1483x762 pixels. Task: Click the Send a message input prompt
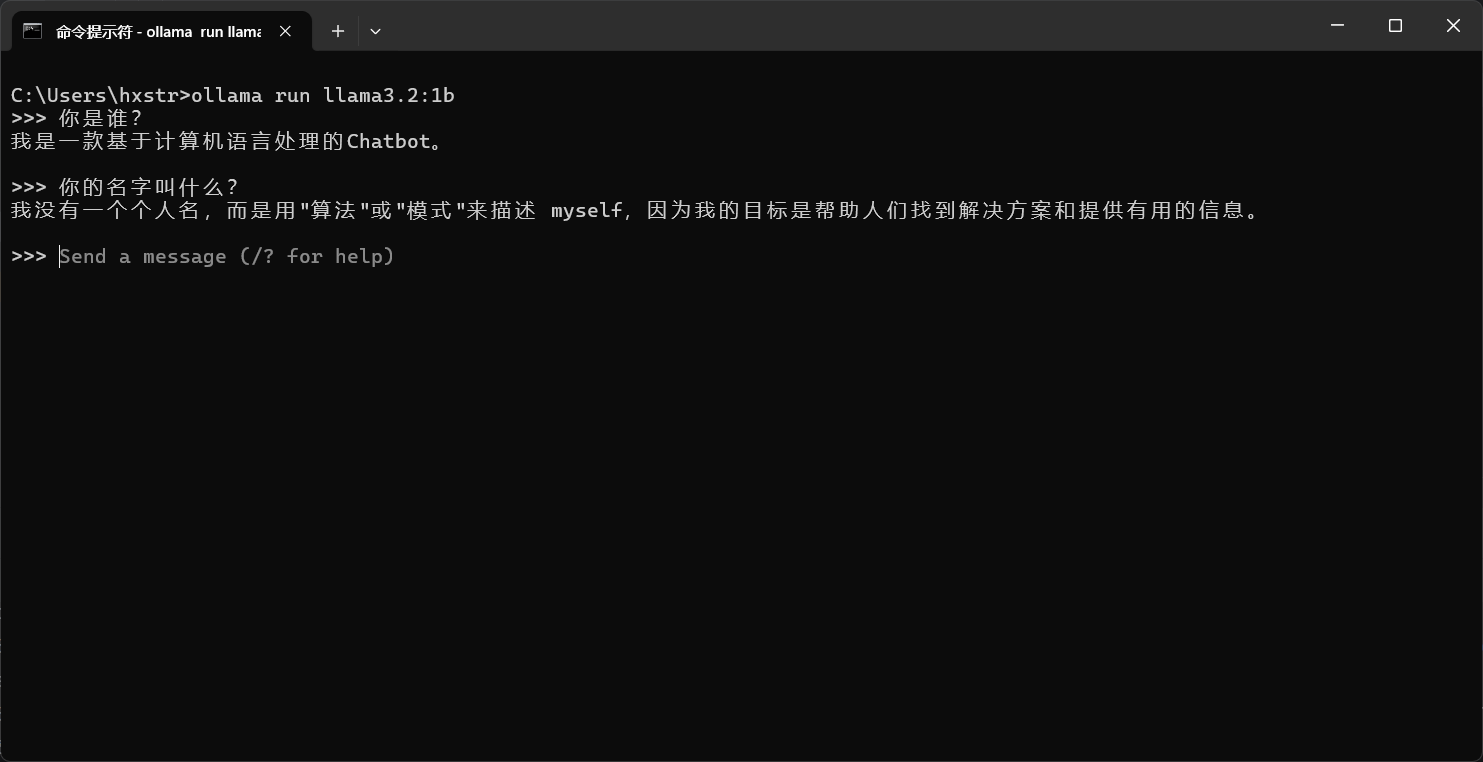tap(227, 256)
